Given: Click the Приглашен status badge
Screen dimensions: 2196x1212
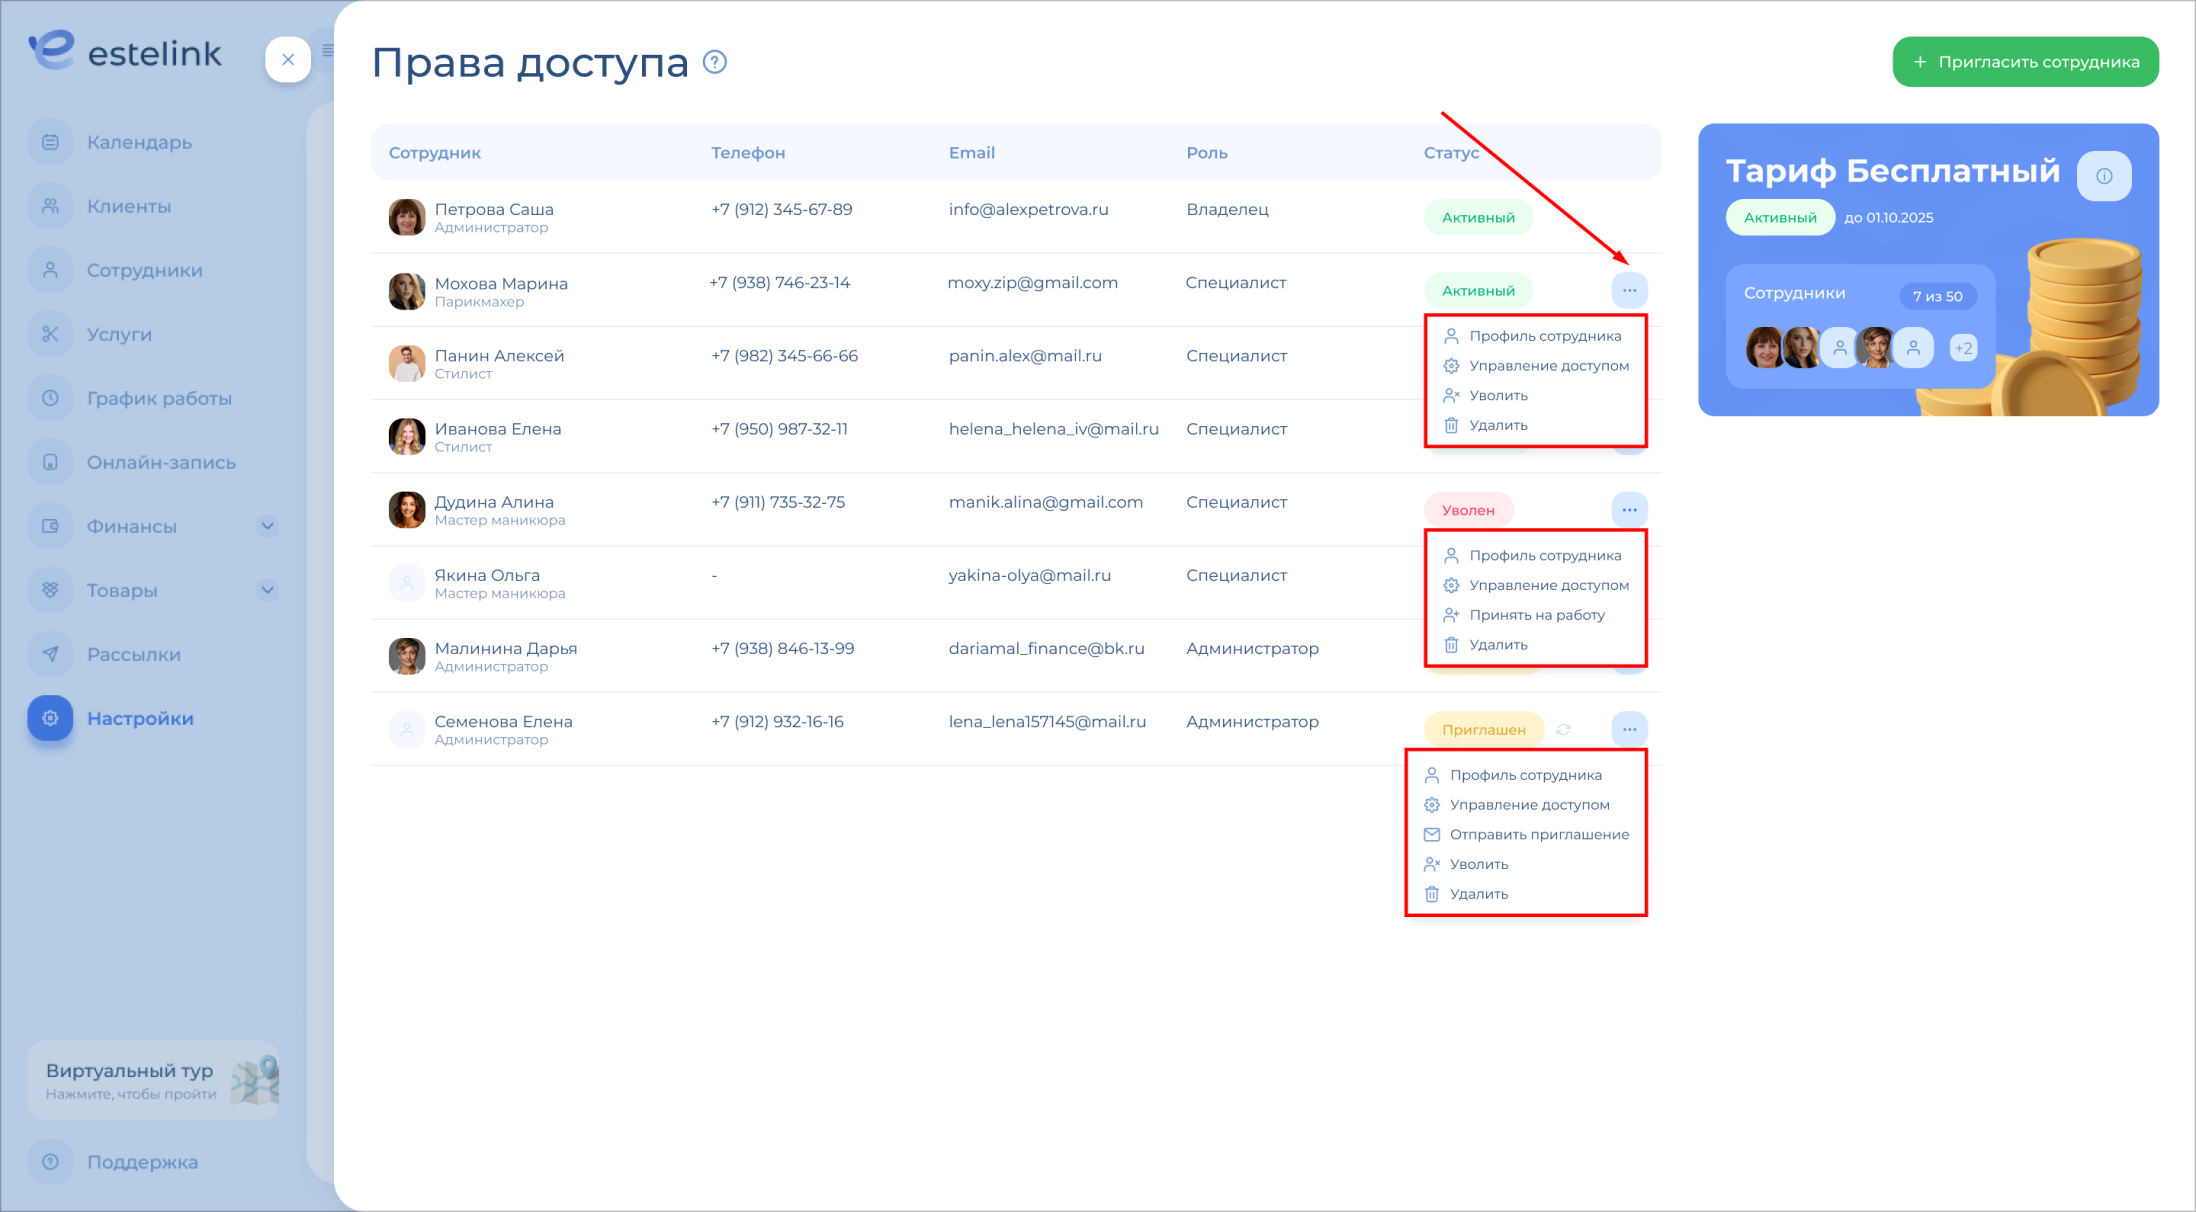Looking at the screenshot, I should [x=1484, y=729].
